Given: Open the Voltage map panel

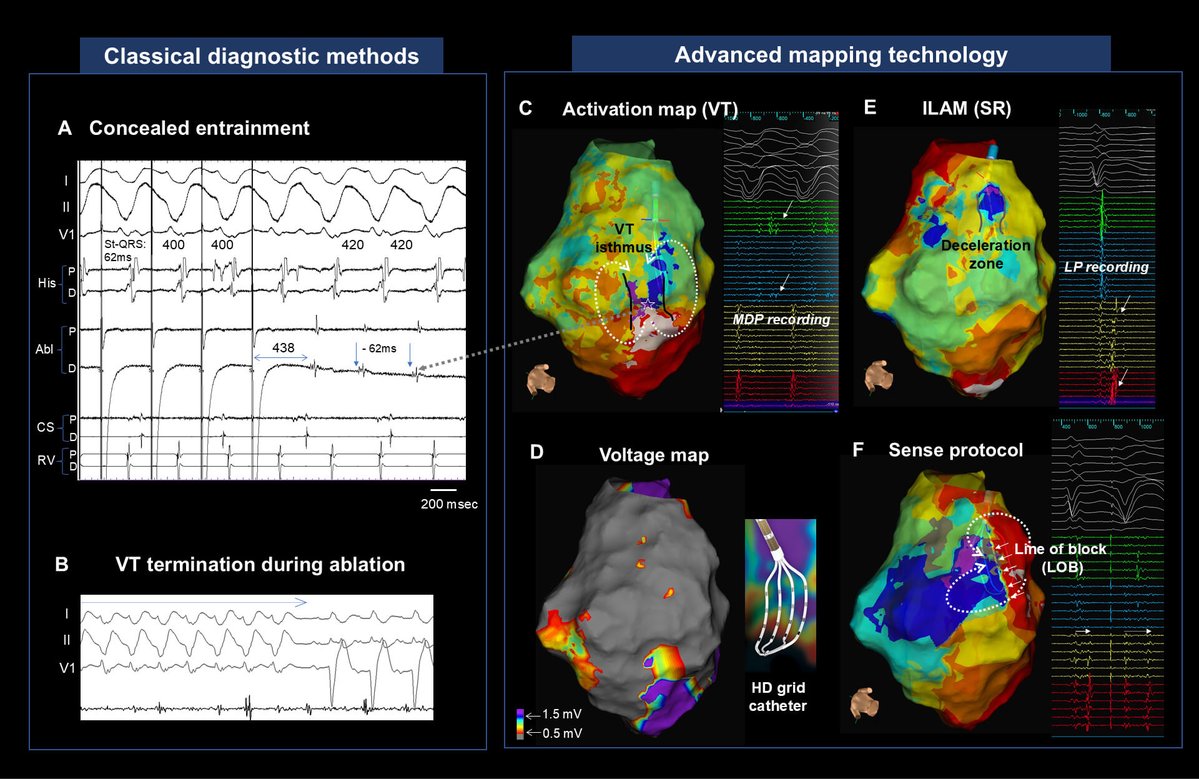Looking at the screenshot, I should click(653, 455).
